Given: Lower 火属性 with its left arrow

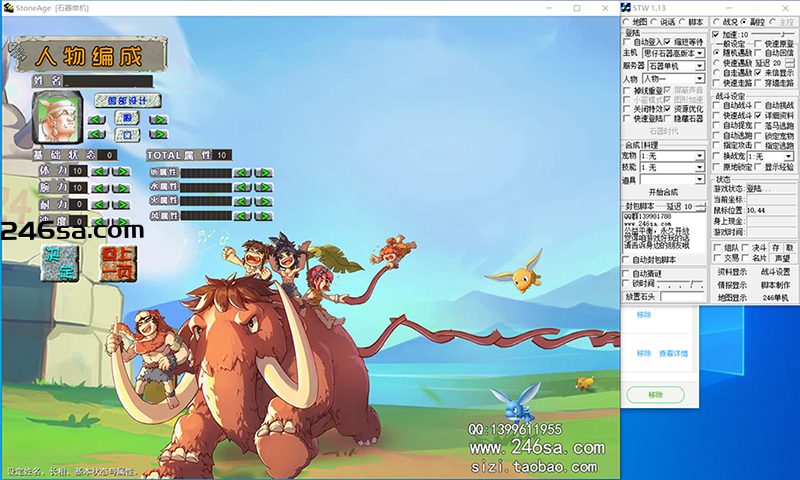Looking at the screenshot, I should click(x=242, y=201).
